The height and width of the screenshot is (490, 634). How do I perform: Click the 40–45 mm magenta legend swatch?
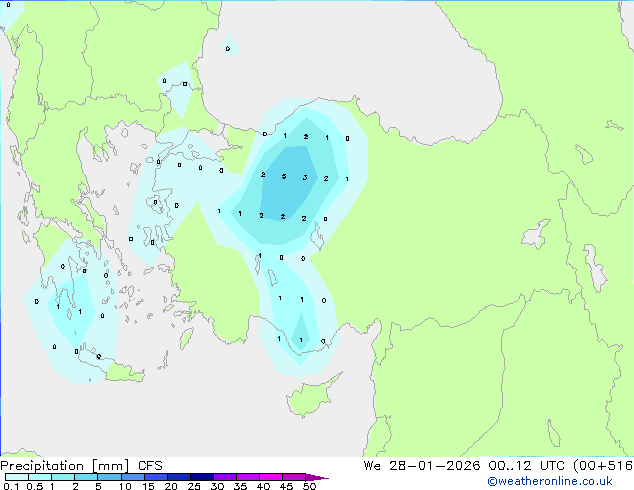[271, 477]
